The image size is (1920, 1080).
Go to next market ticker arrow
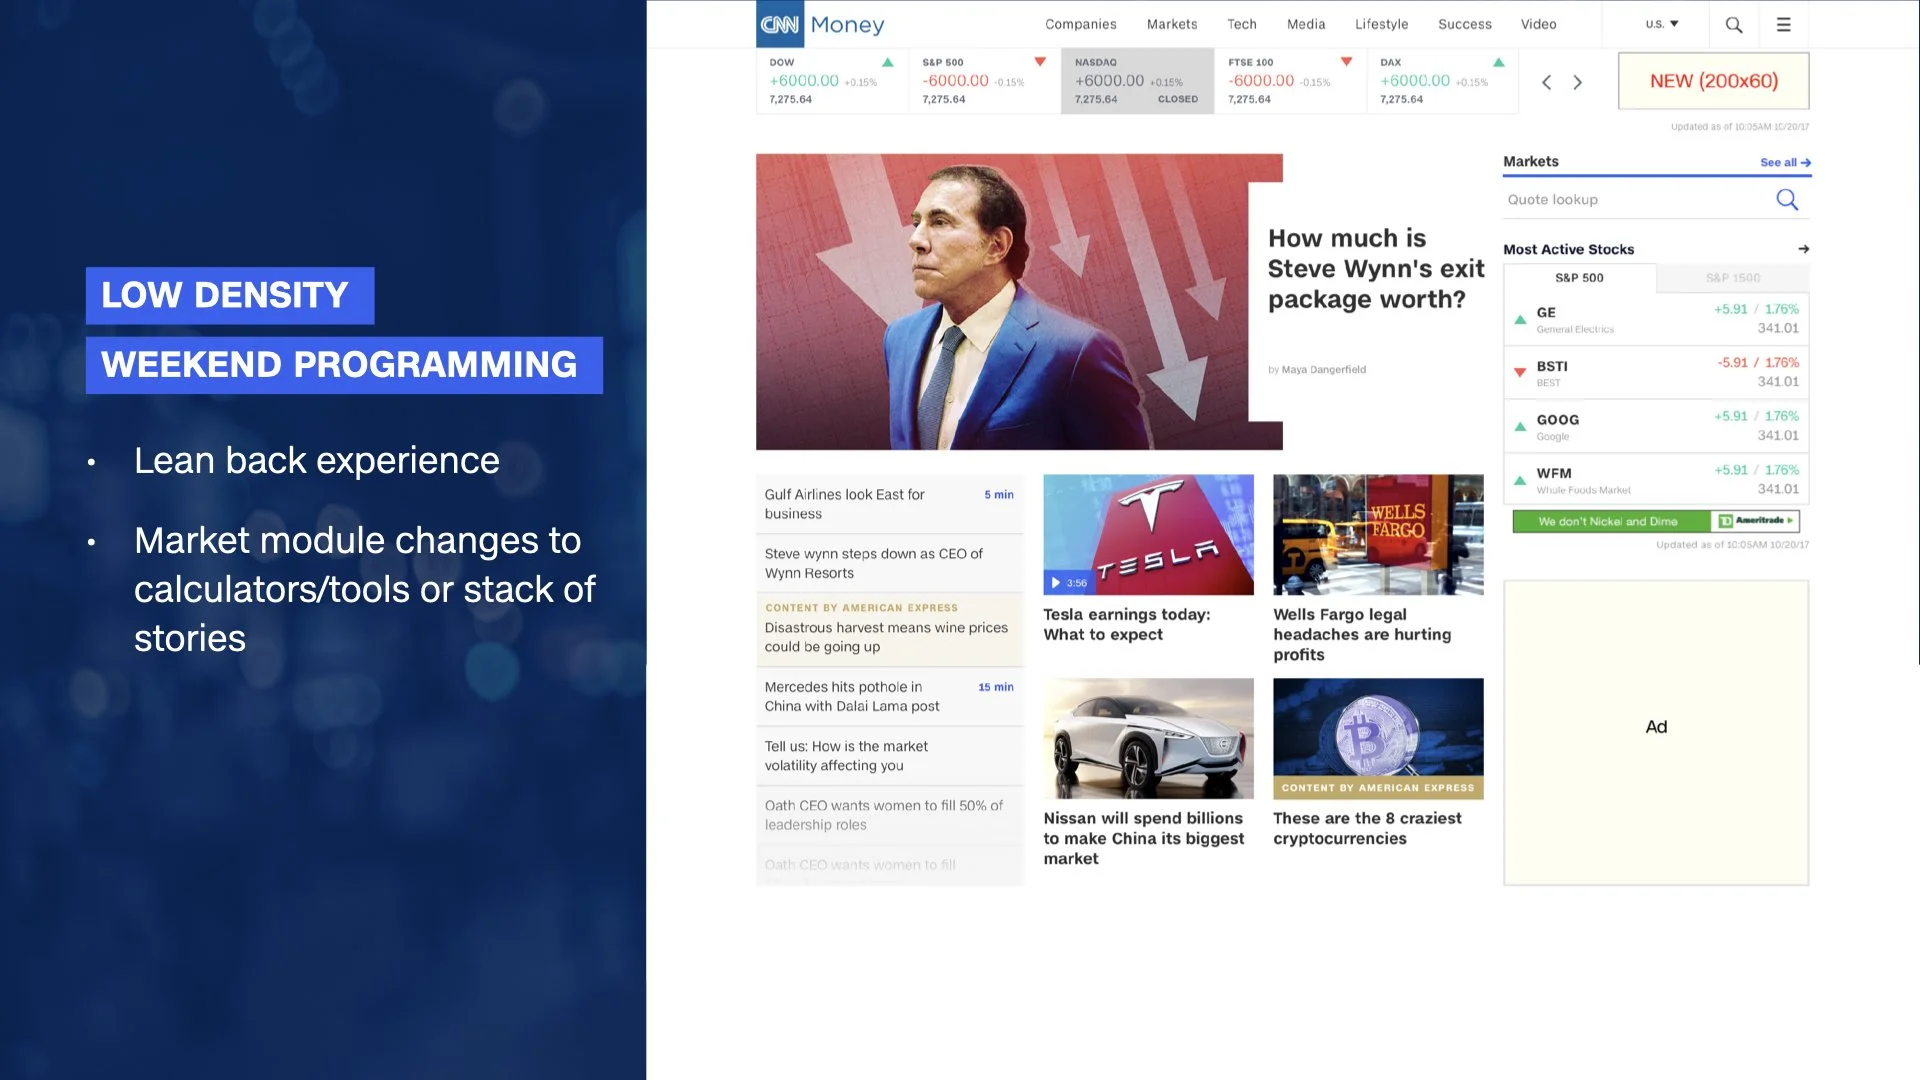[1578, 82]
